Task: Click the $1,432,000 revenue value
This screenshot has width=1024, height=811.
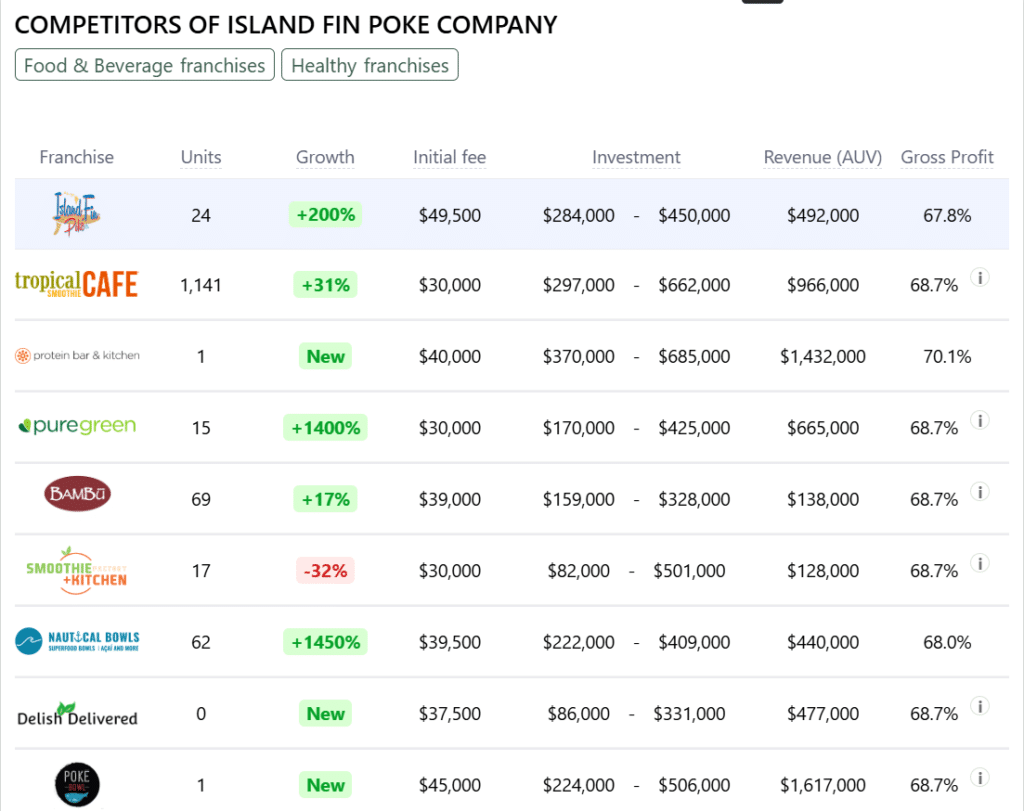Action: (x=823, y=357)
